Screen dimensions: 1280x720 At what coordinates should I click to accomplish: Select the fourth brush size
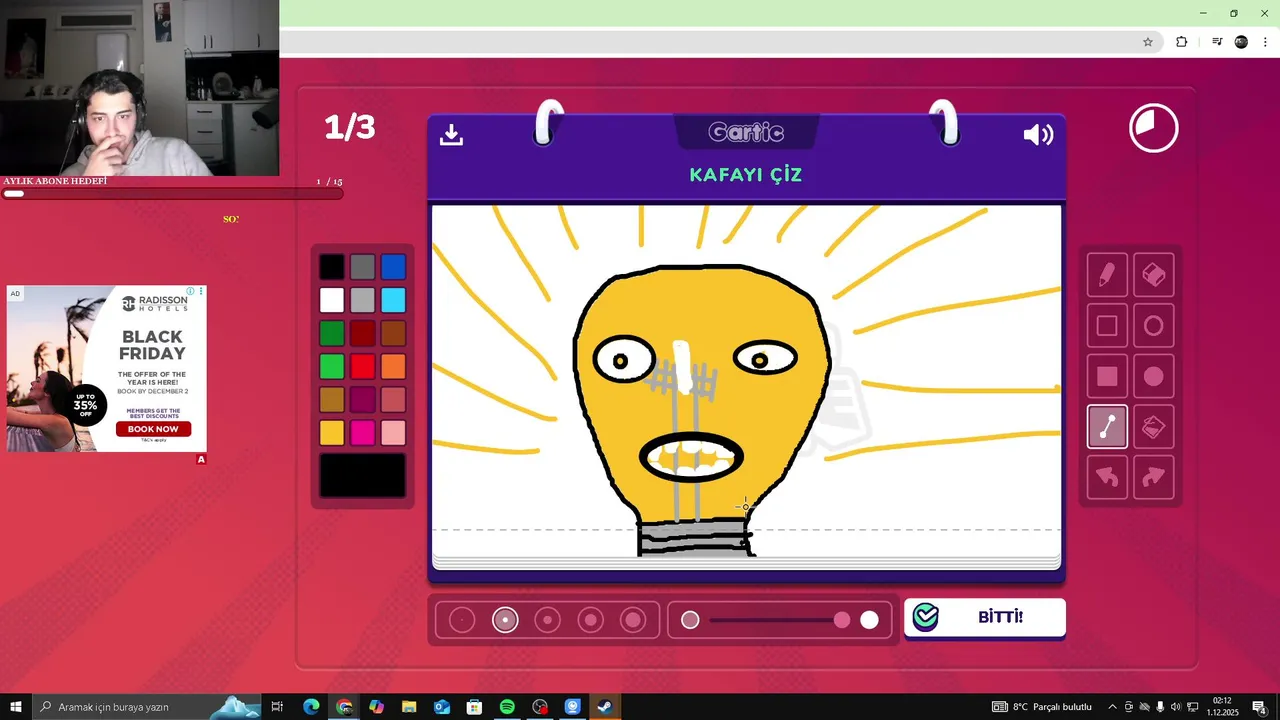[591, 620]
